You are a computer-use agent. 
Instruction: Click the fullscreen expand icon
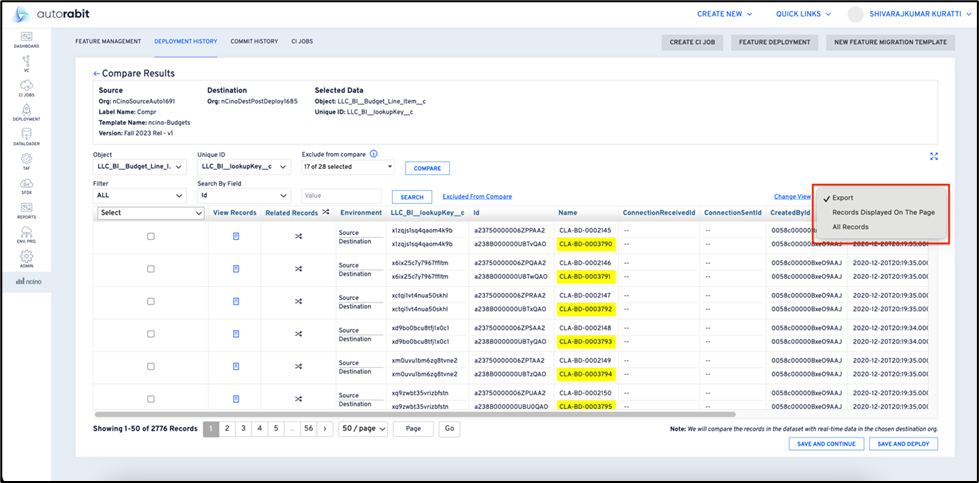934,157
